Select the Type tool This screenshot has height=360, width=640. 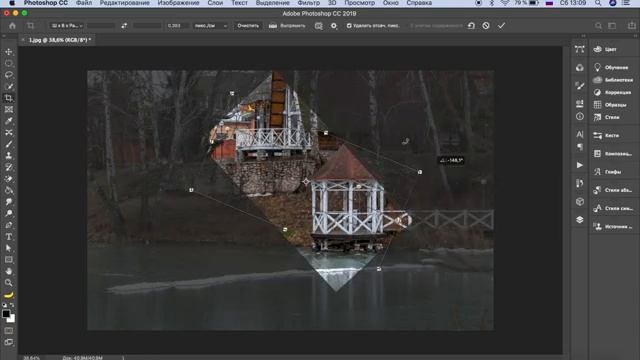[9, 236]
